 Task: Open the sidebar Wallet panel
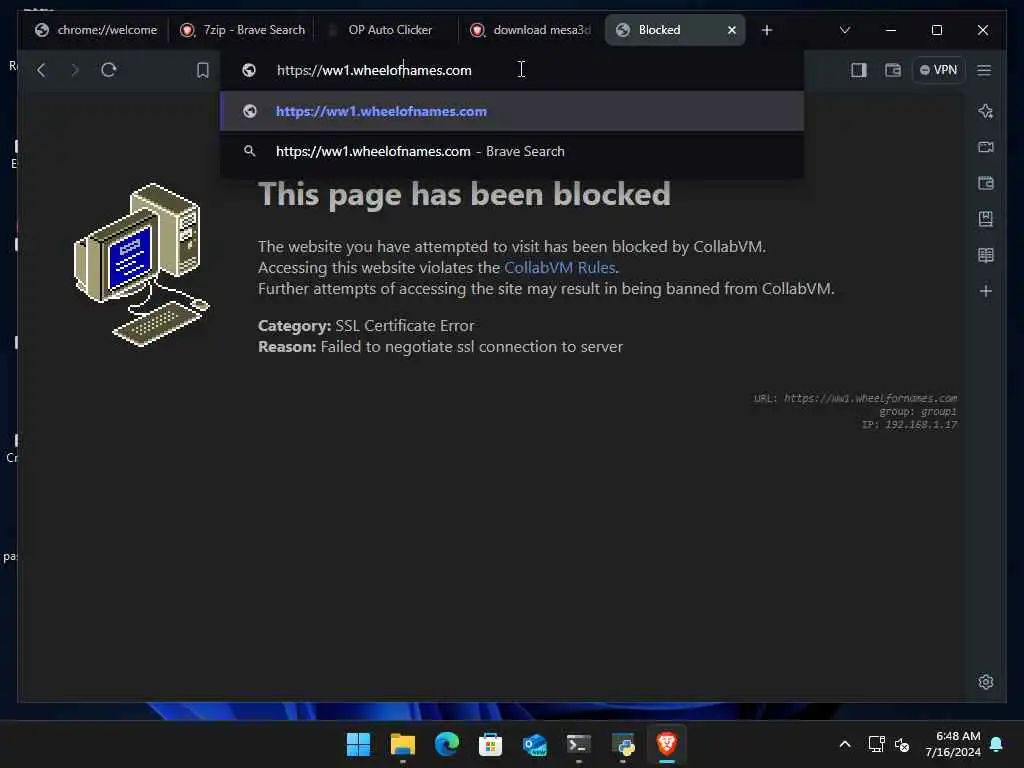985,183
